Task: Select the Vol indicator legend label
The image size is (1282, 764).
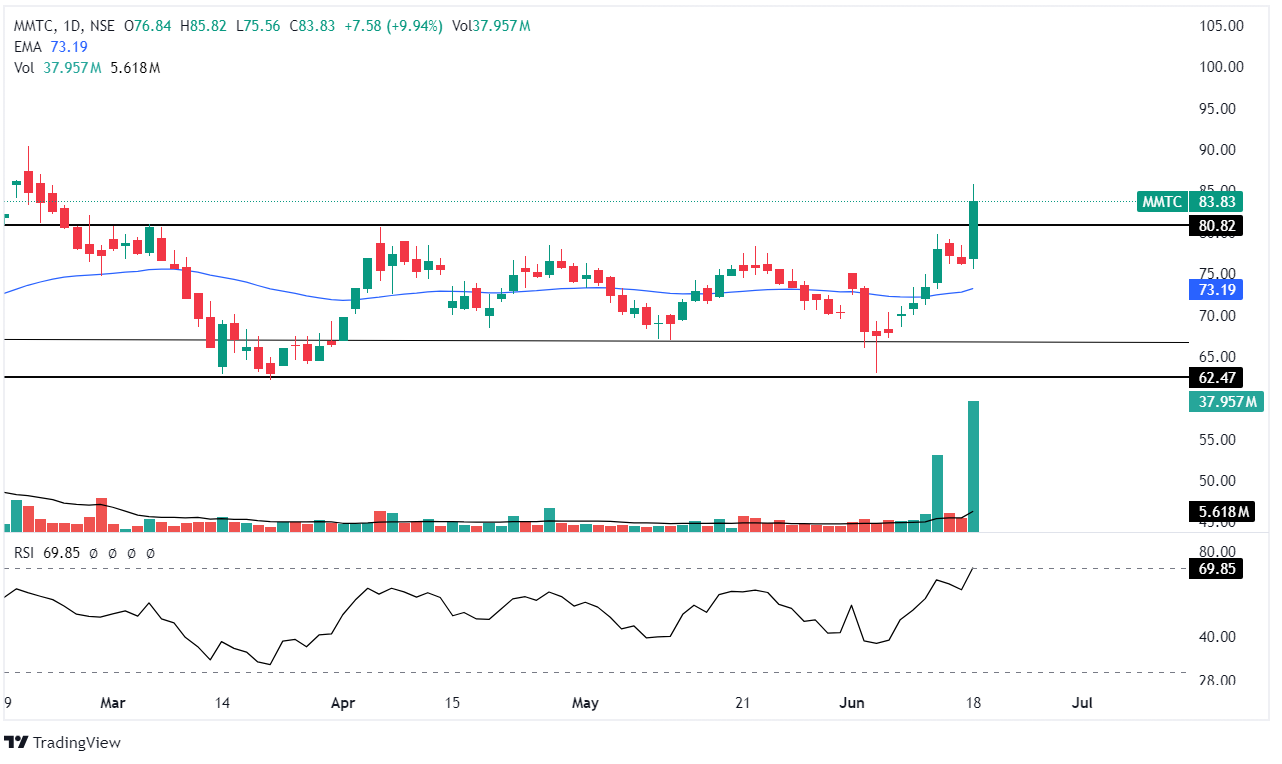Action: click(x=24, y=67)
